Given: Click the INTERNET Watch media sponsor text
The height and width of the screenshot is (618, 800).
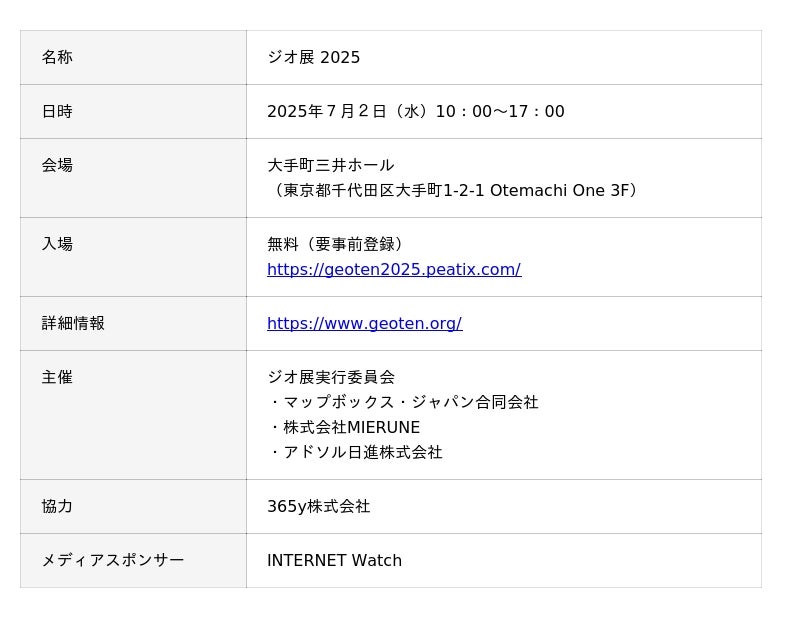Looking at the screenshot, I should click(334, 561).
